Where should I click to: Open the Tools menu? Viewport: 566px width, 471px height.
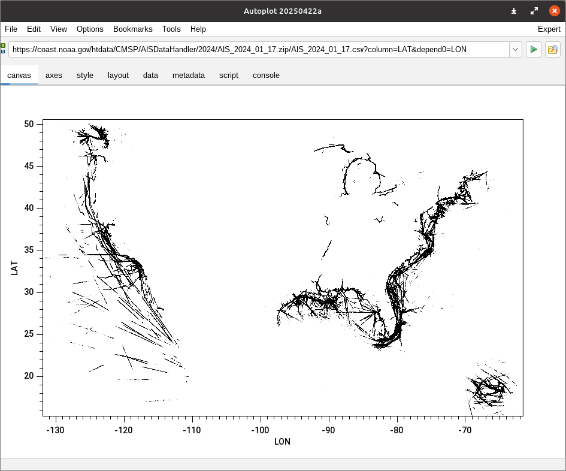171,29
